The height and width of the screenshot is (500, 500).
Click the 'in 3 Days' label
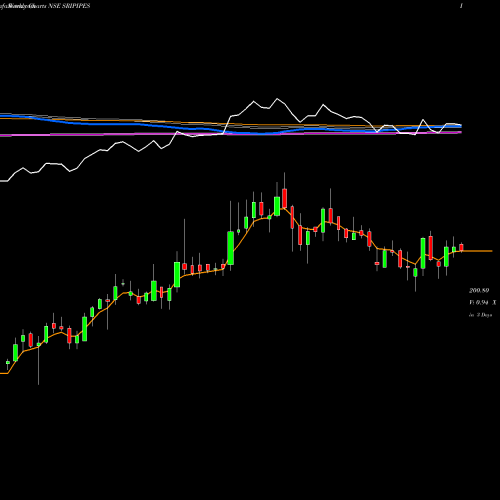(480, 315)
